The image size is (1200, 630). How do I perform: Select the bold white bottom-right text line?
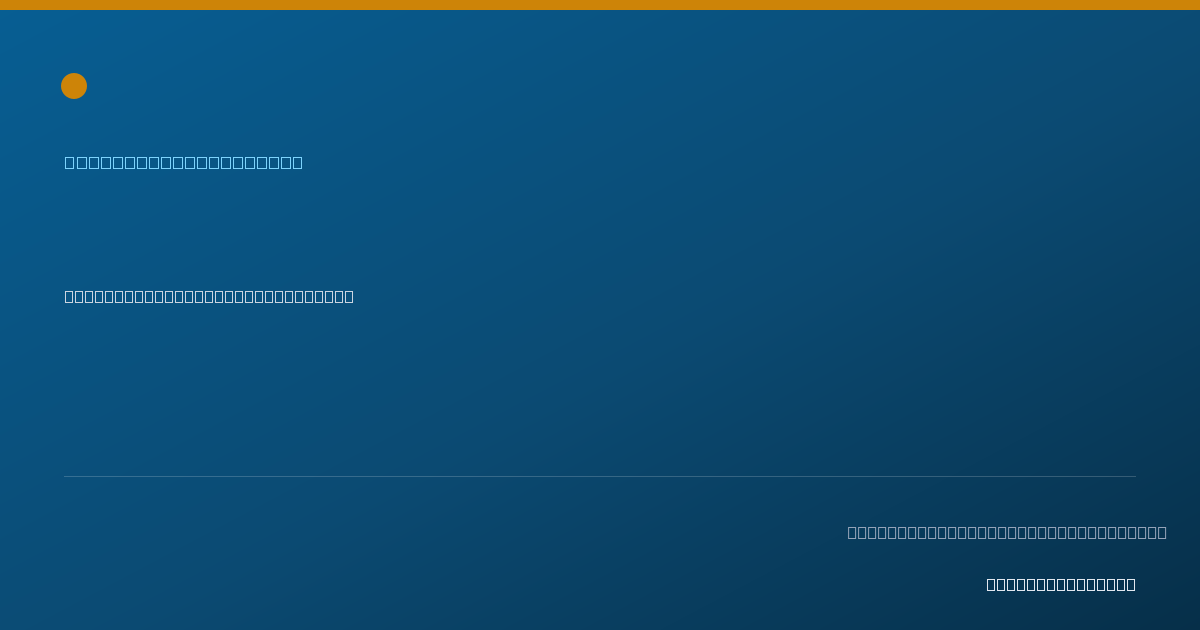click(1061, 584)
